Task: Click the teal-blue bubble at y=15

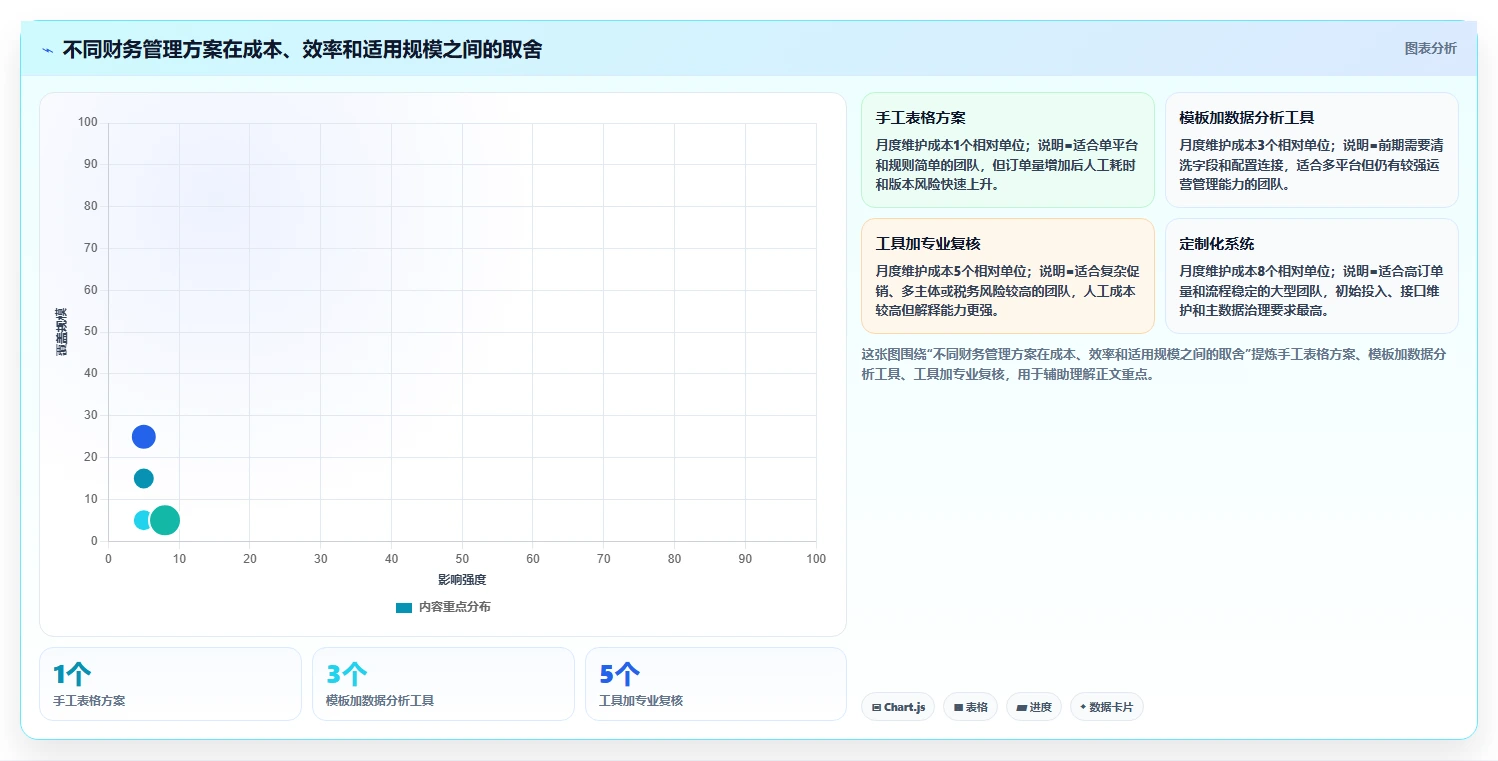Action: [x=144, y=479]
